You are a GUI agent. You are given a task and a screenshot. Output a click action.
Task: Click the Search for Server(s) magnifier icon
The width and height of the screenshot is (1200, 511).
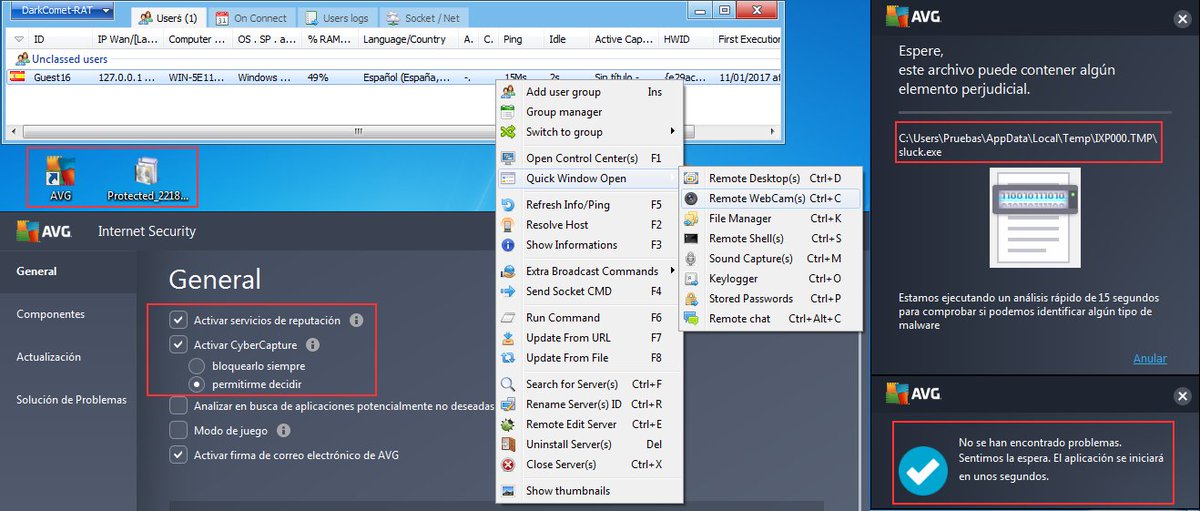pos(508,384)
